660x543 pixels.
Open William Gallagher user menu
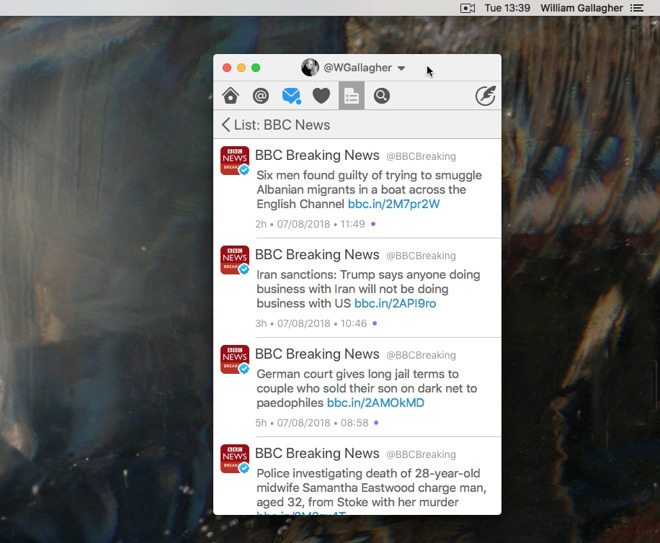(x=581, y=8)
